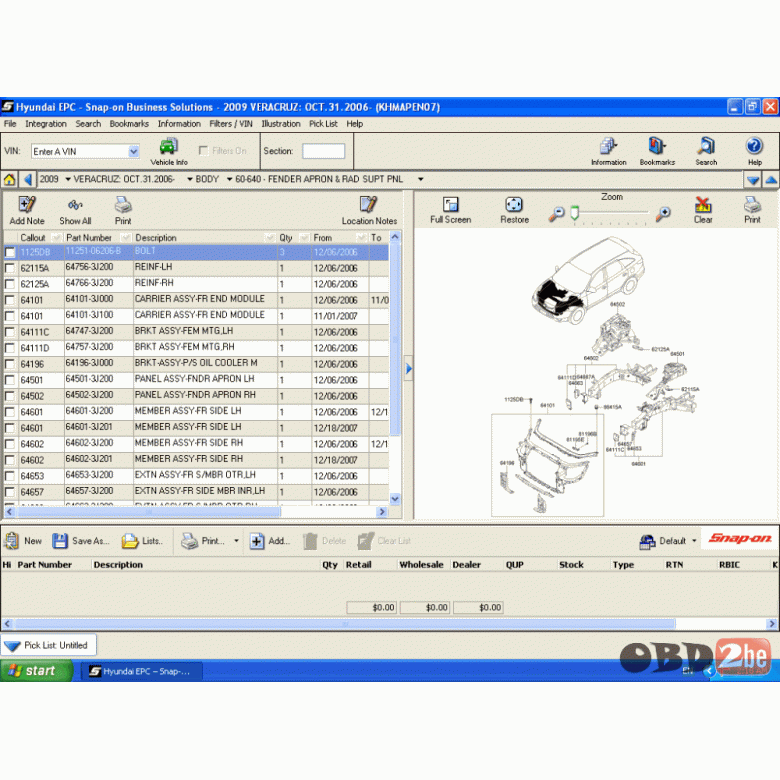Open the Filters / VIN menu
This screenshot has width=780, height=780.
(231, 124)
